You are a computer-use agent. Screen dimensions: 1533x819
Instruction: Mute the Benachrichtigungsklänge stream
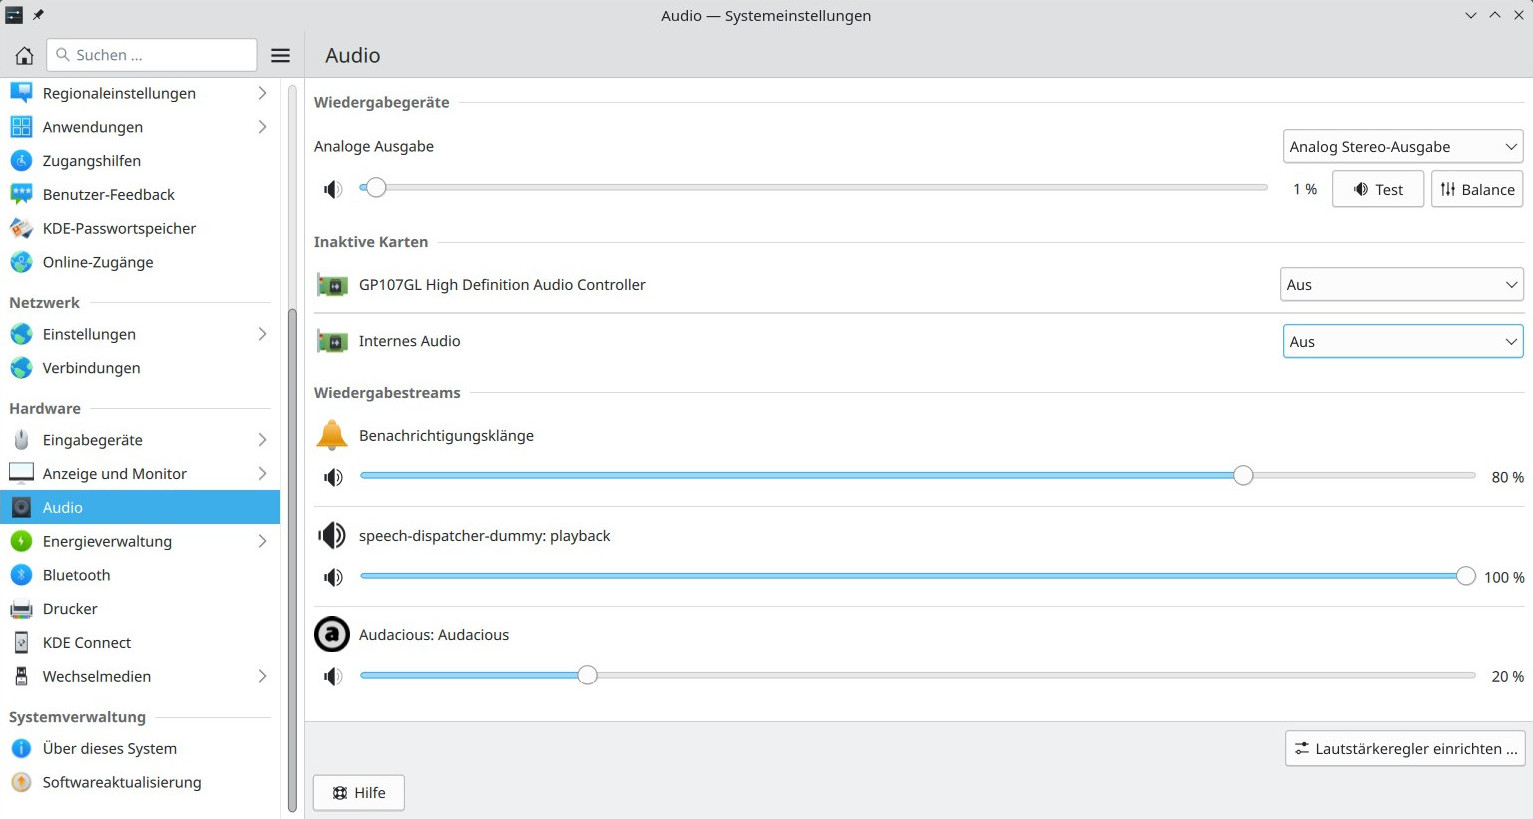point(333,477)
